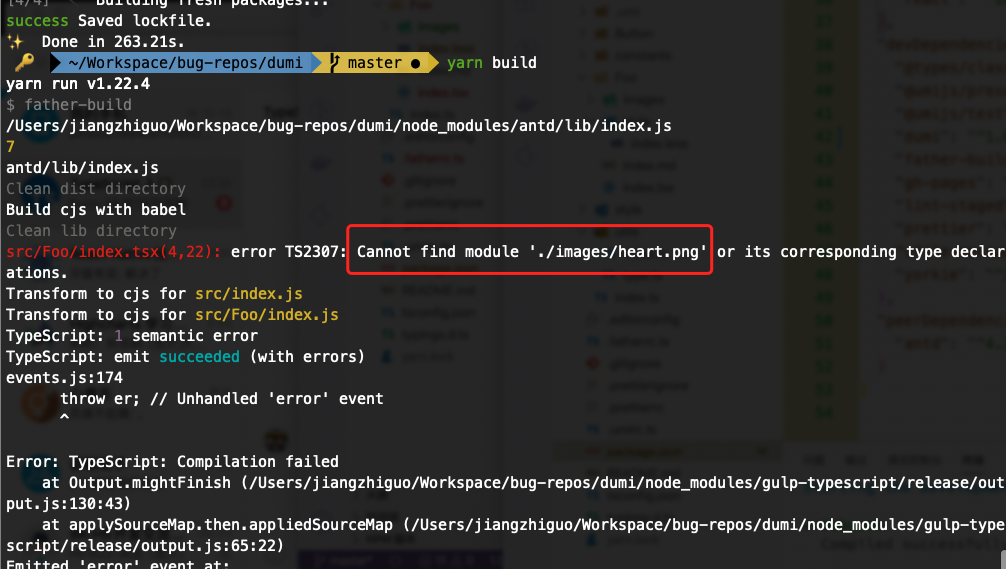Click the orange 'src/index.js' file path

coord(249,294)
